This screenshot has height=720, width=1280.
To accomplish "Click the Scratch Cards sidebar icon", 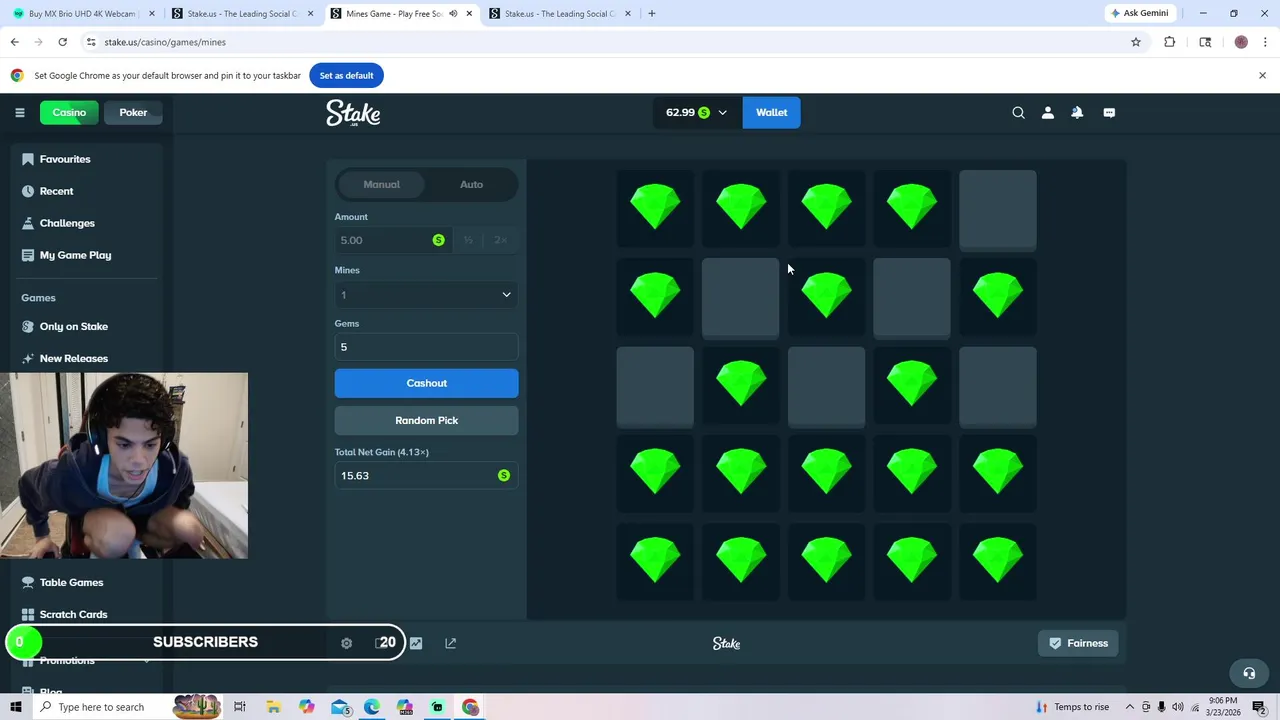I will coord(28,614).
